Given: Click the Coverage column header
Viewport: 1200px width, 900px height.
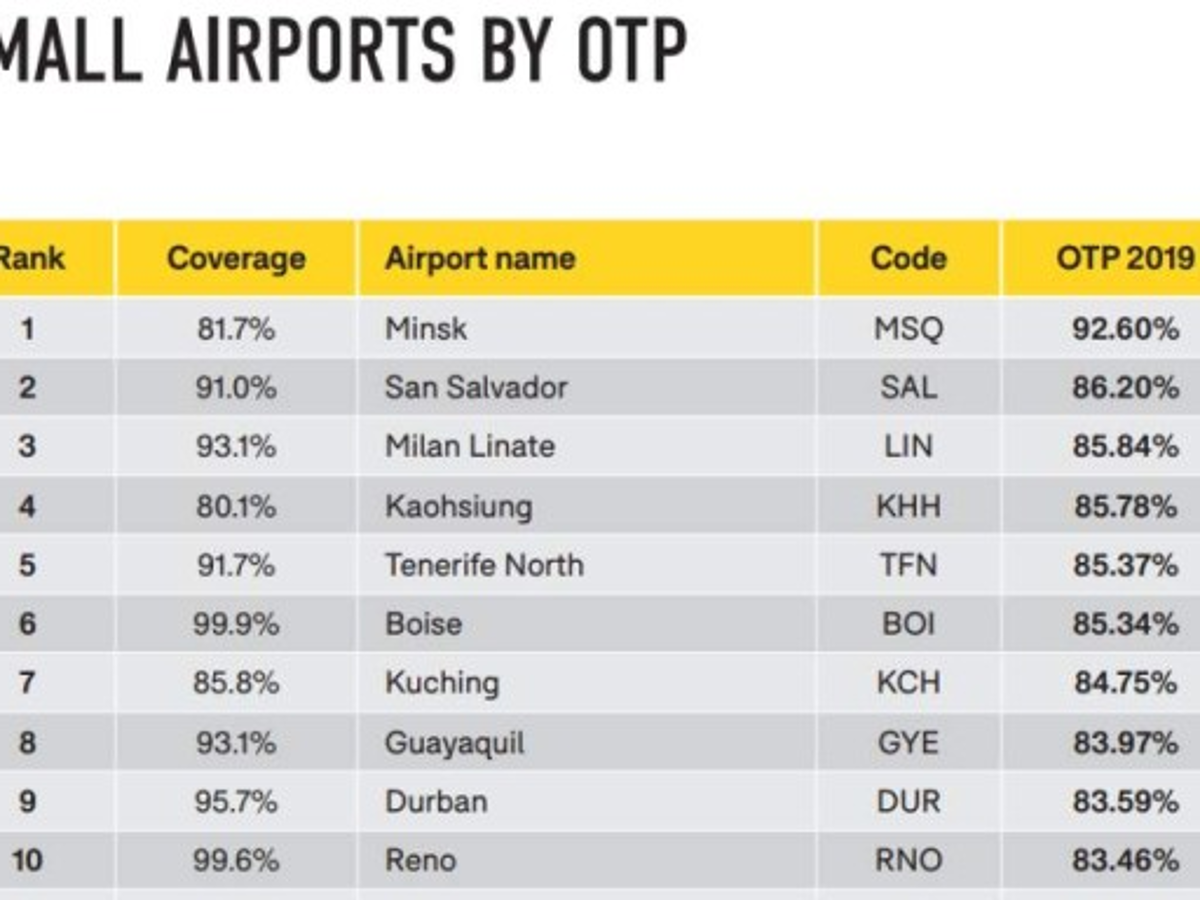Looking at the screenshot, I should coord(236,259).
